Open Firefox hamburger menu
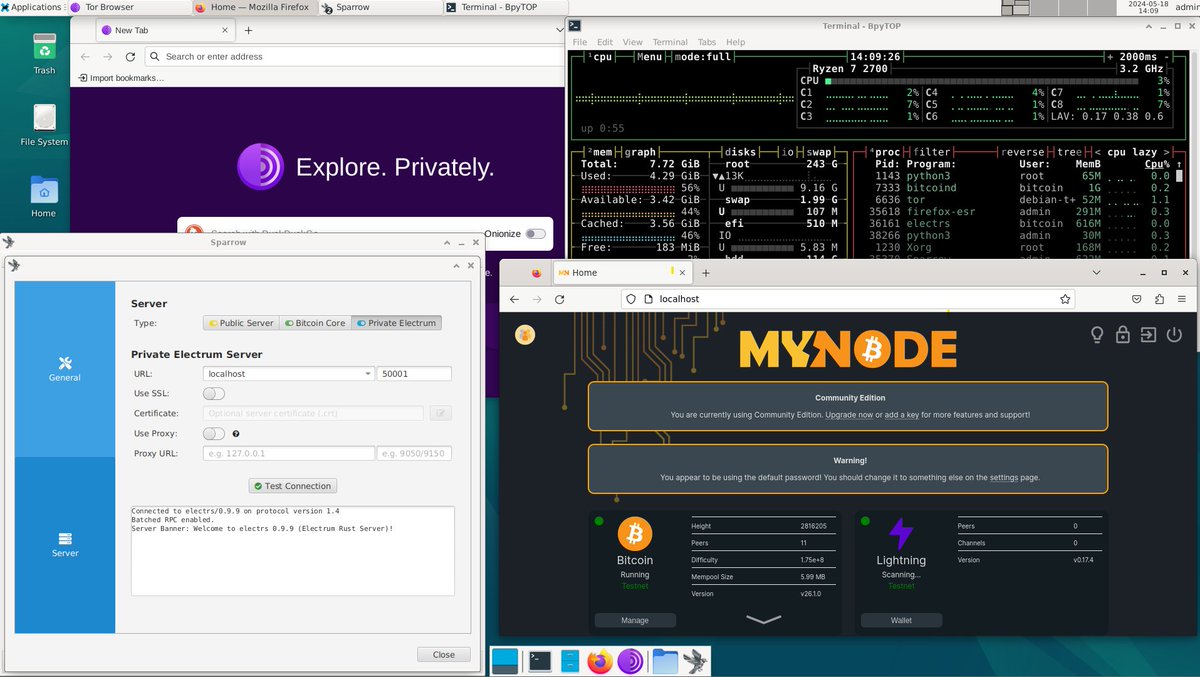The height and width of the screenshot is (677, 1200). pos(1182,299)
